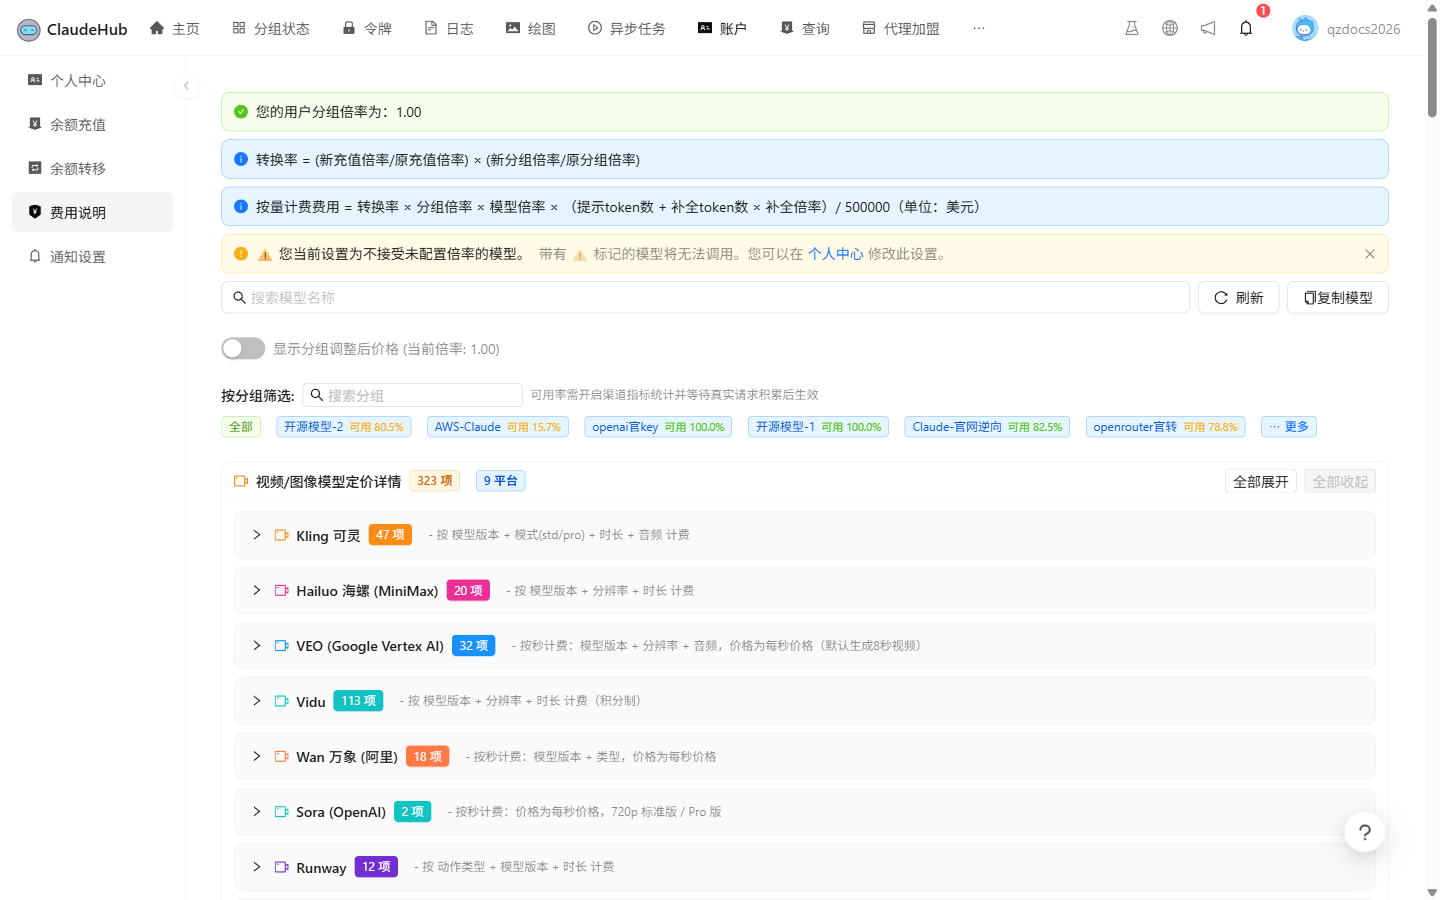Viewport: 1440px width, 900px height.
Task: Click the 全部收起 button
Action: 1340,481
